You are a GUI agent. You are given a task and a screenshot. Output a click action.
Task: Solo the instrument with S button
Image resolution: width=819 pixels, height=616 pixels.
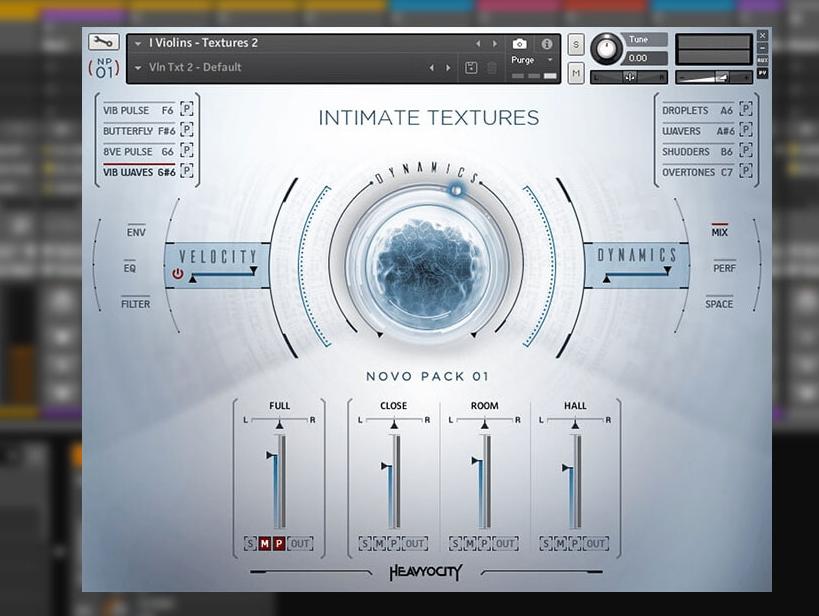click(576, 44)
